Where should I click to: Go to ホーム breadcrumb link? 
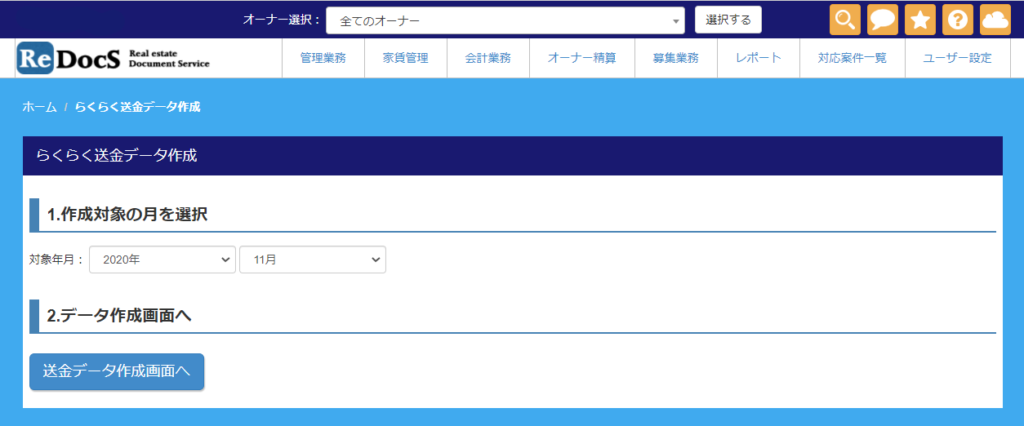pyautogui.click(x=40, y=107)
